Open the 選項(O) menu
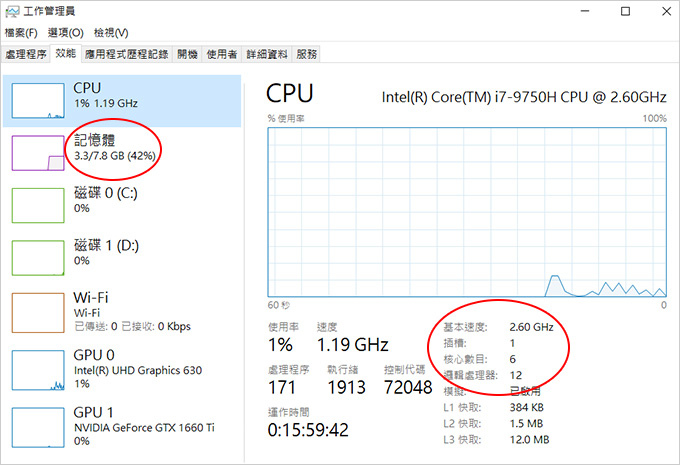The image size is (680, 465). click(65, 33)
